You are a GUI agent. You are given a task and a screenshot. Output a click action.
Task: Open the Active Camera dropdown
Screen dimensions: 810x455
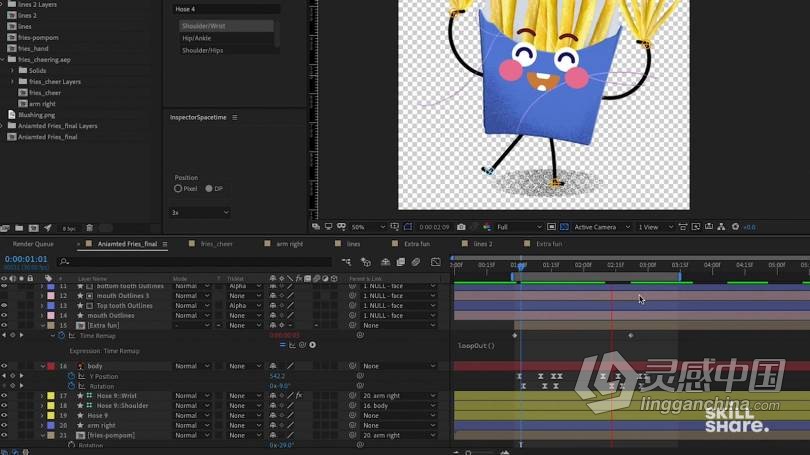602,227
